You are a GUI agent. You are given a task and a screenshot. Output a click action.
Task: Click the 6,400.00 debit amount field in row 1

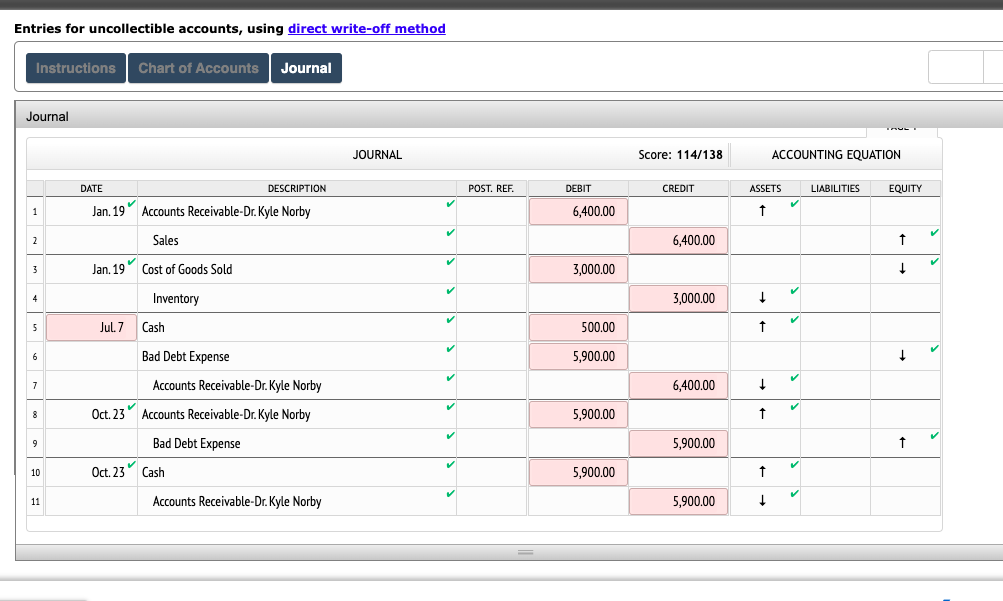tap(577, 211)
